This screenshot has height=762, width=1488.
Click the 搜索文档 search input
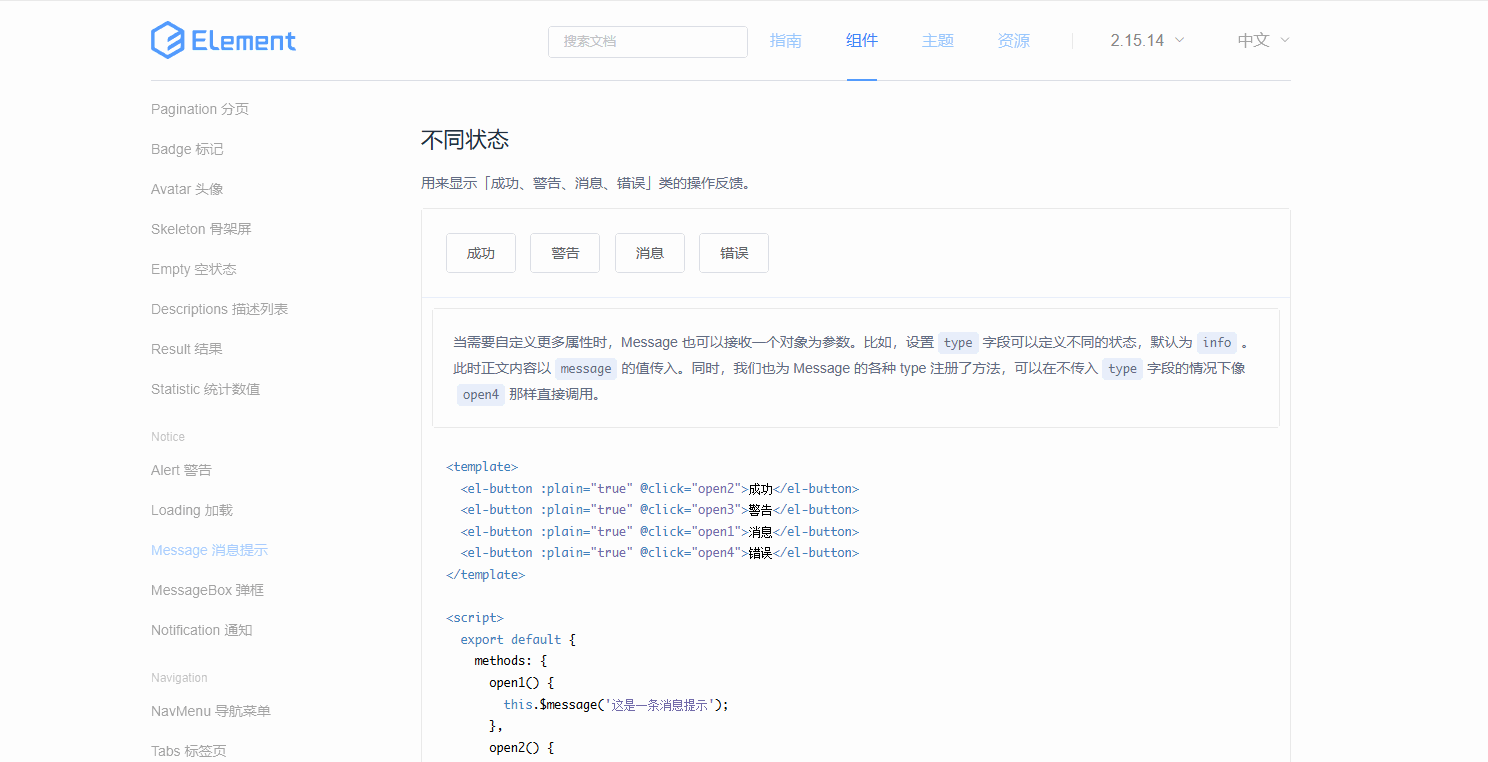point(647,42)
